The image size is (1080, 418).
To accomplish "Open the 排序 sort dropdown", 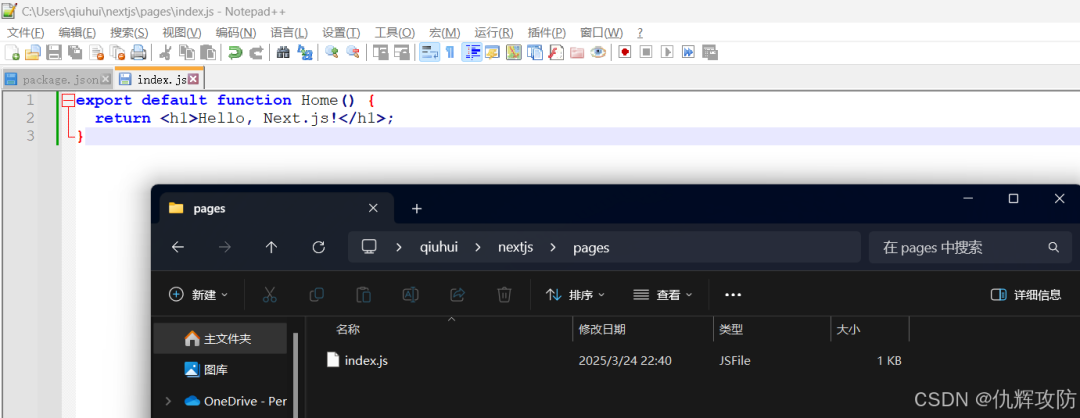I will (575, 295).
